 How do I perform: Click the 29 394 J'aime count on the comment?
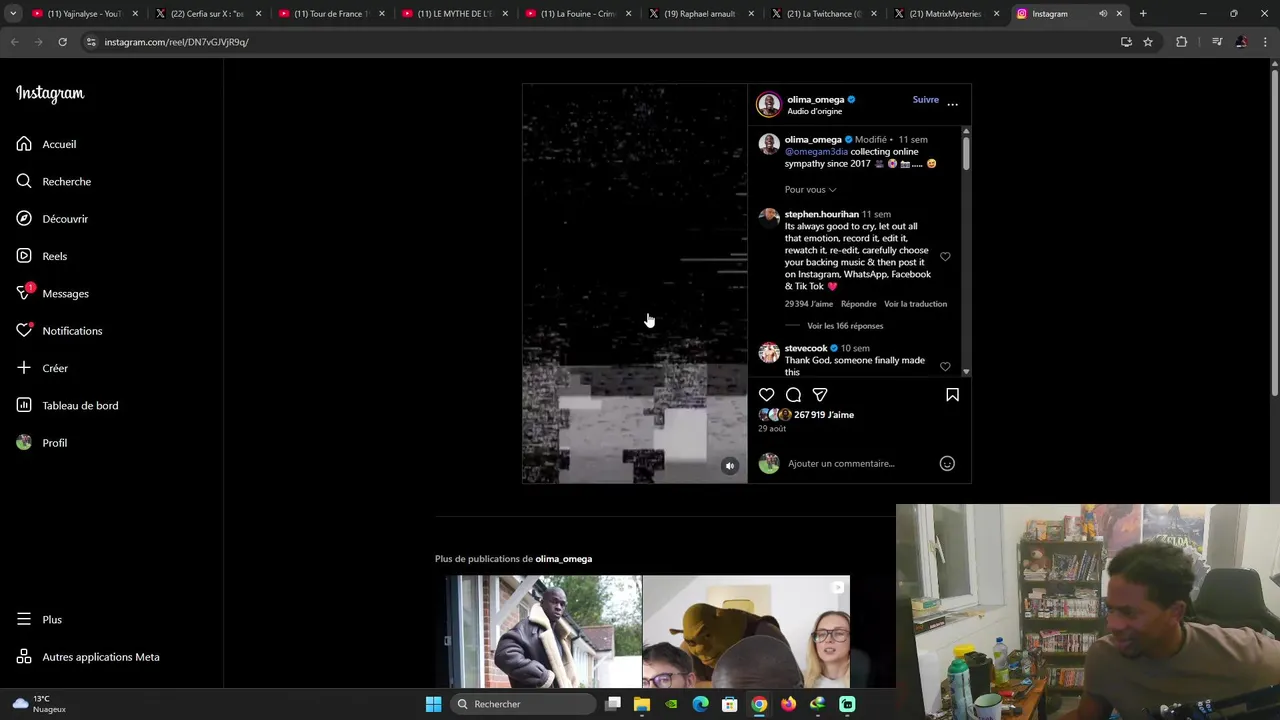(x=809, y=304)
